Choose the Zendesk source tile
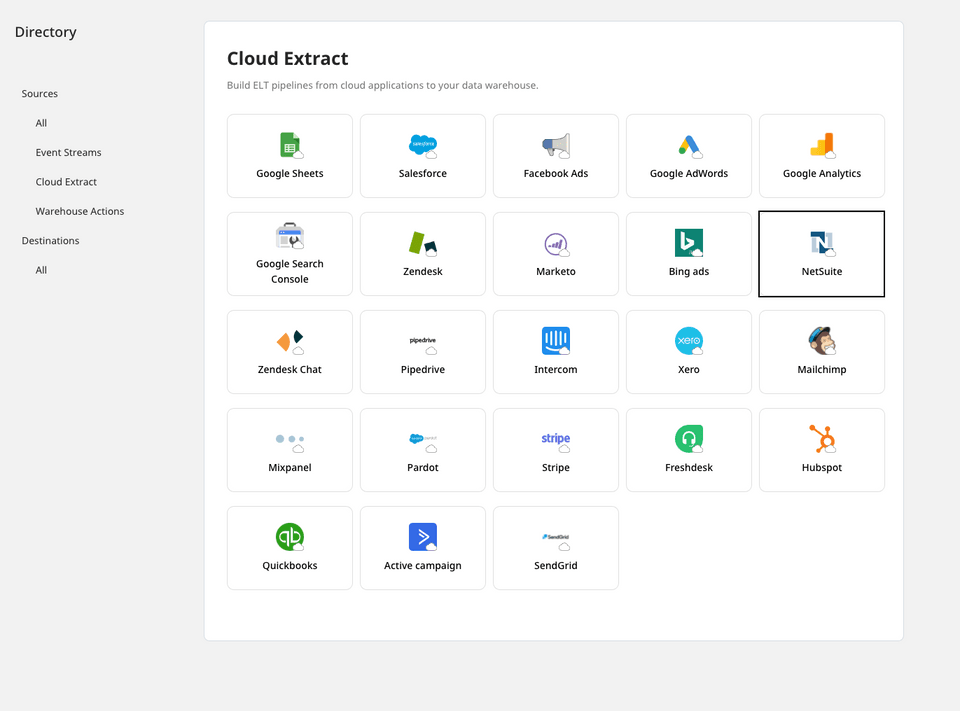Image resolution: width=960 pixels, height=711 pixels. pos(422,254)
